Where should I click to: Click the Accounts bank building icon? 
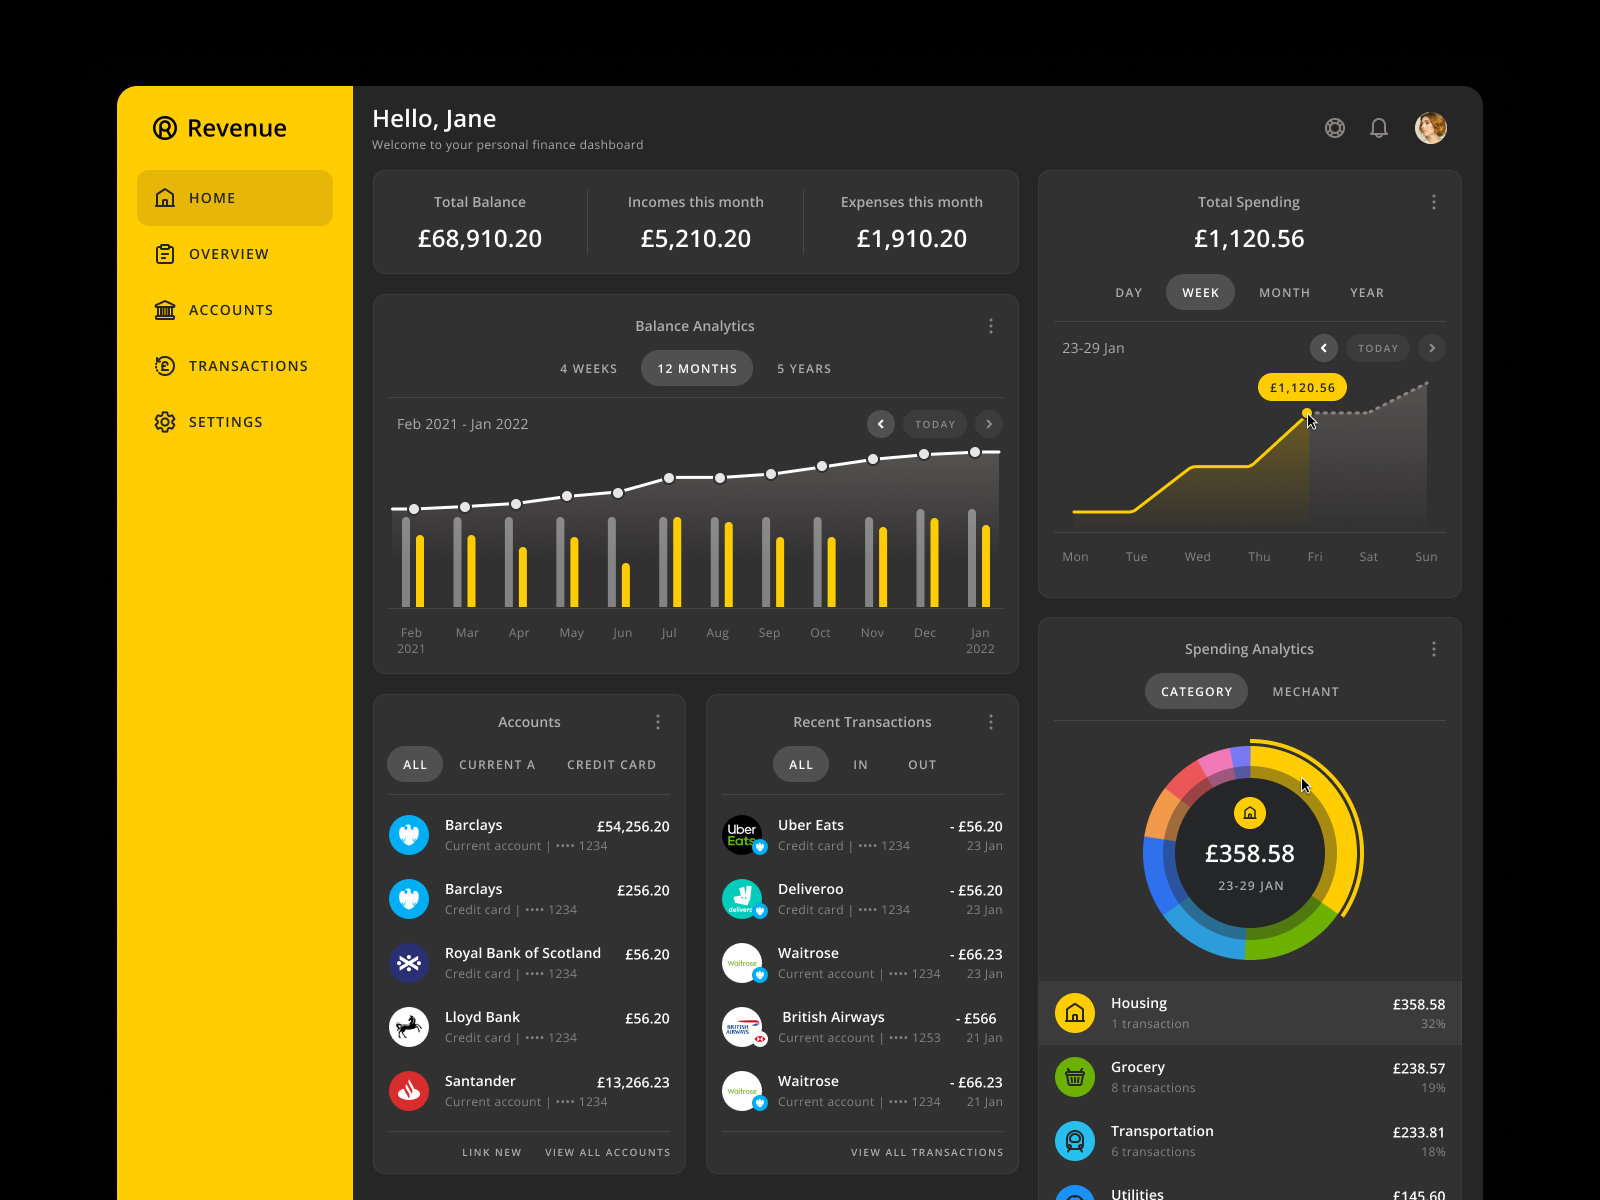click(165, 310)
